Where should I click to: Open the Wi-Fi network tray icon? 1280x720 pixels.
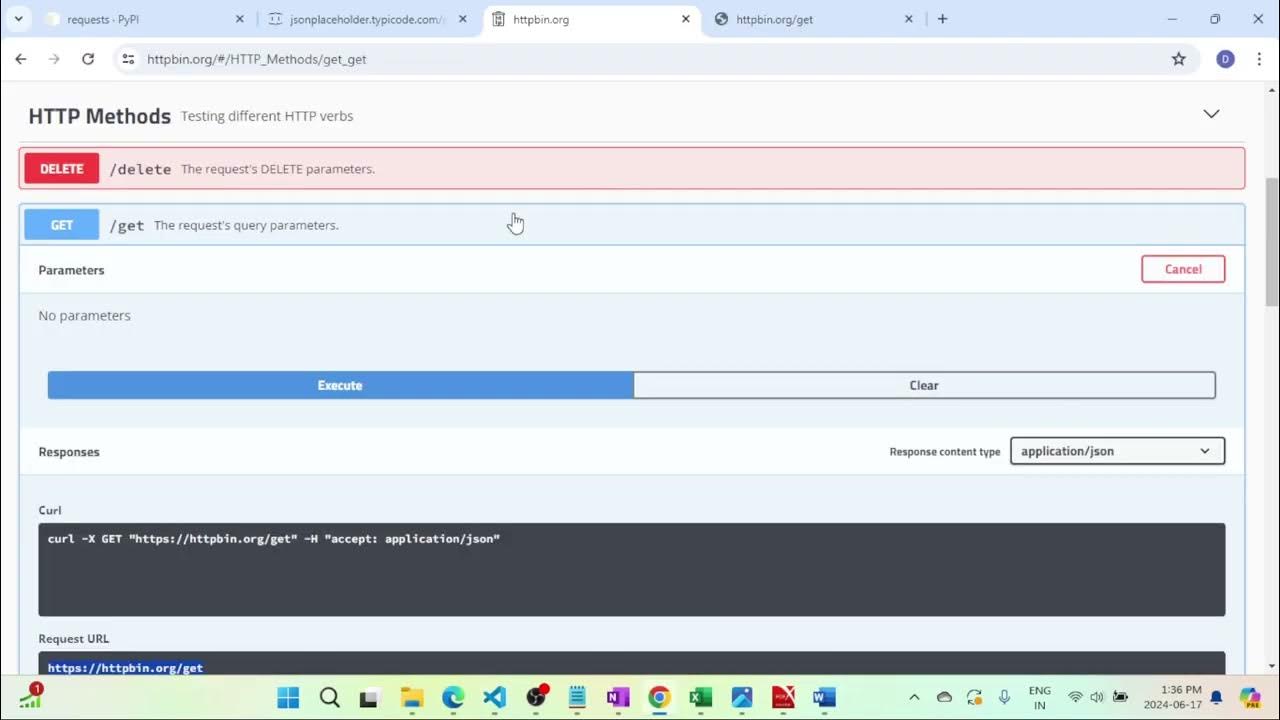click(x=1075, y=697)
